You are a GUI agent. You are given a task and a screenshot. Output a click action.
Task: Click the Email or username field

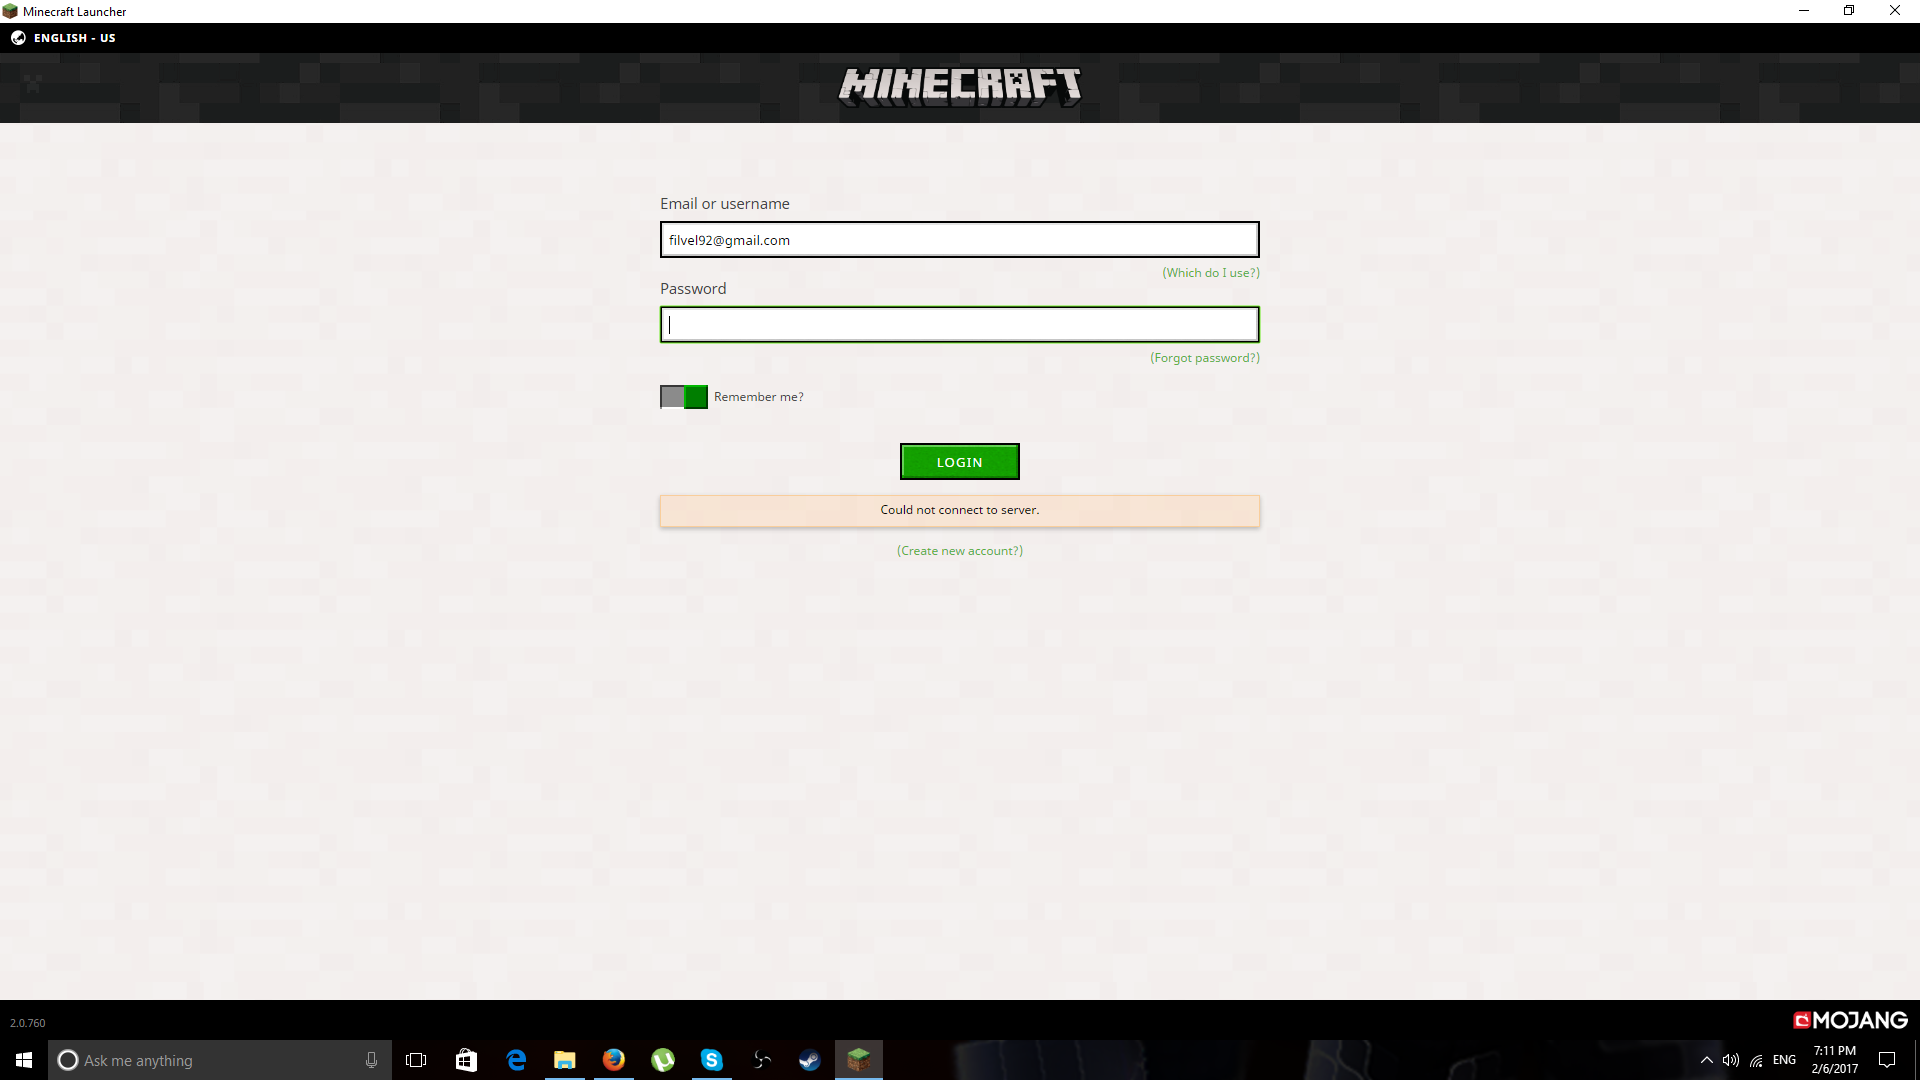(959, 240)
